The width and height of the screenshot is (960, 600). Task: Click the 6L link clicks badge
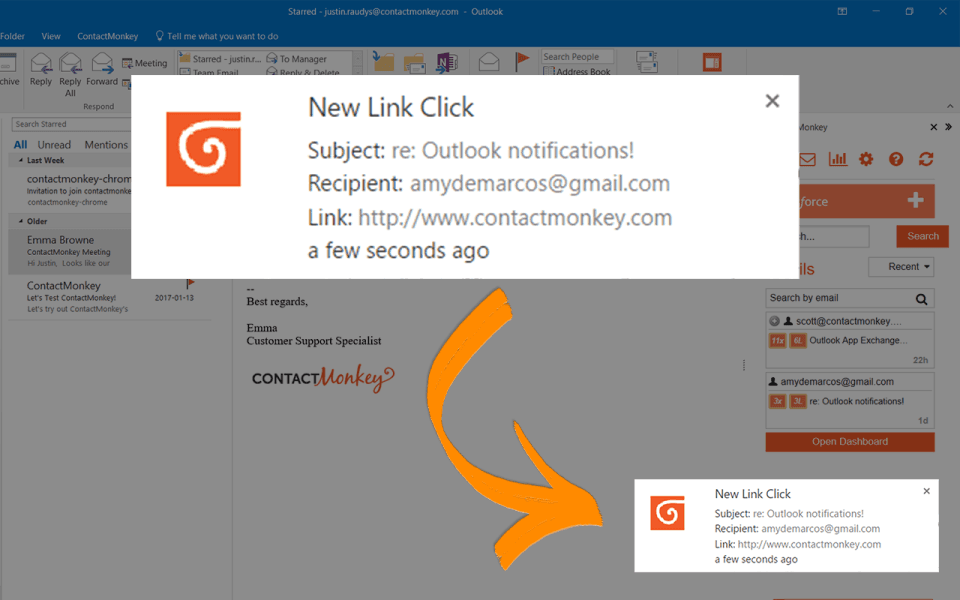[798, 341]
